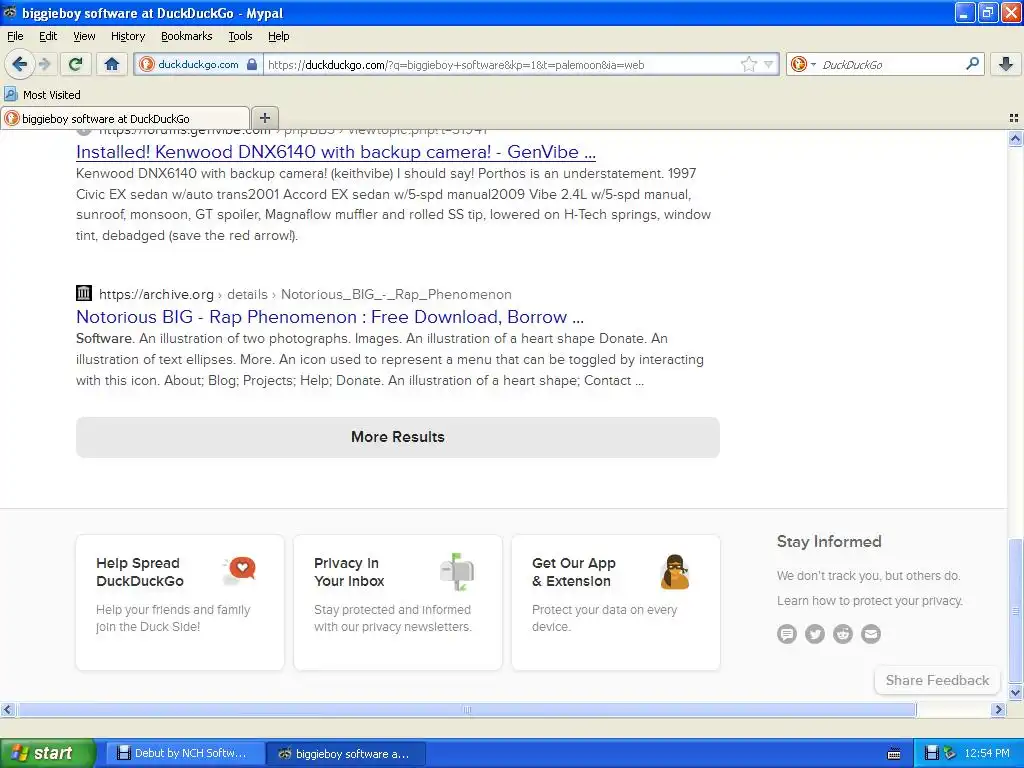Open the DuckDuckGo Twitter icon
The height and width of the screenshot is (768, 1024).
pyautogui.click(x=815, y=633)
